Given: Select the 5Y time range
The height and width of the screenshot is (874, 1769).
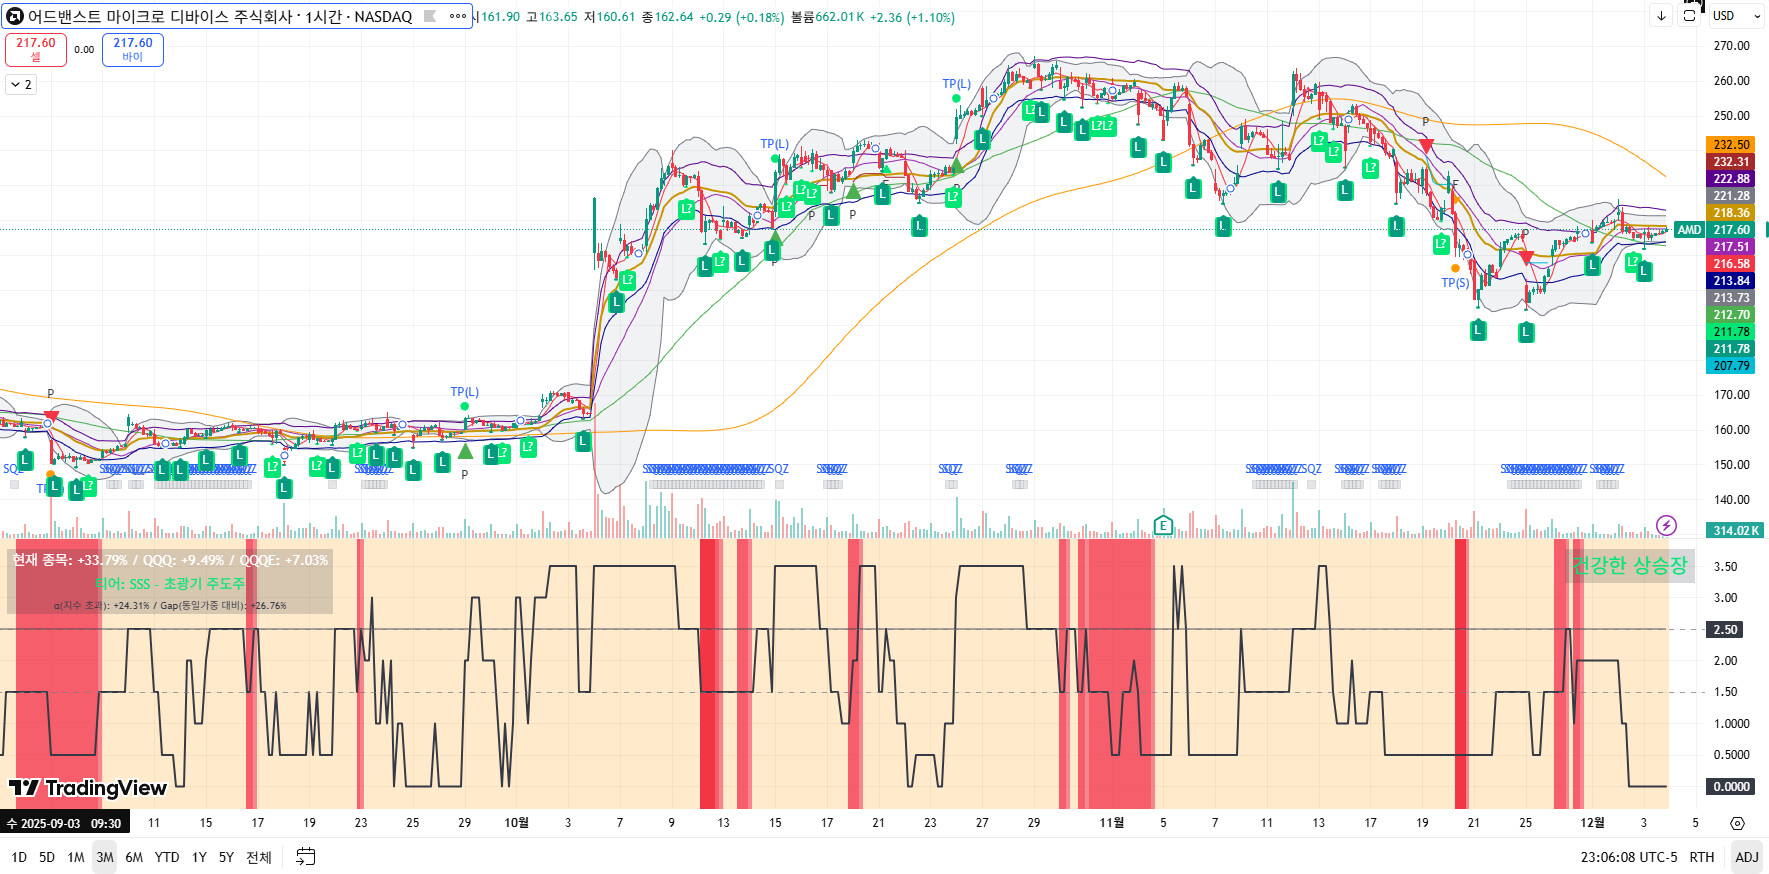Looking at the screenshot, I should point(227,857).
